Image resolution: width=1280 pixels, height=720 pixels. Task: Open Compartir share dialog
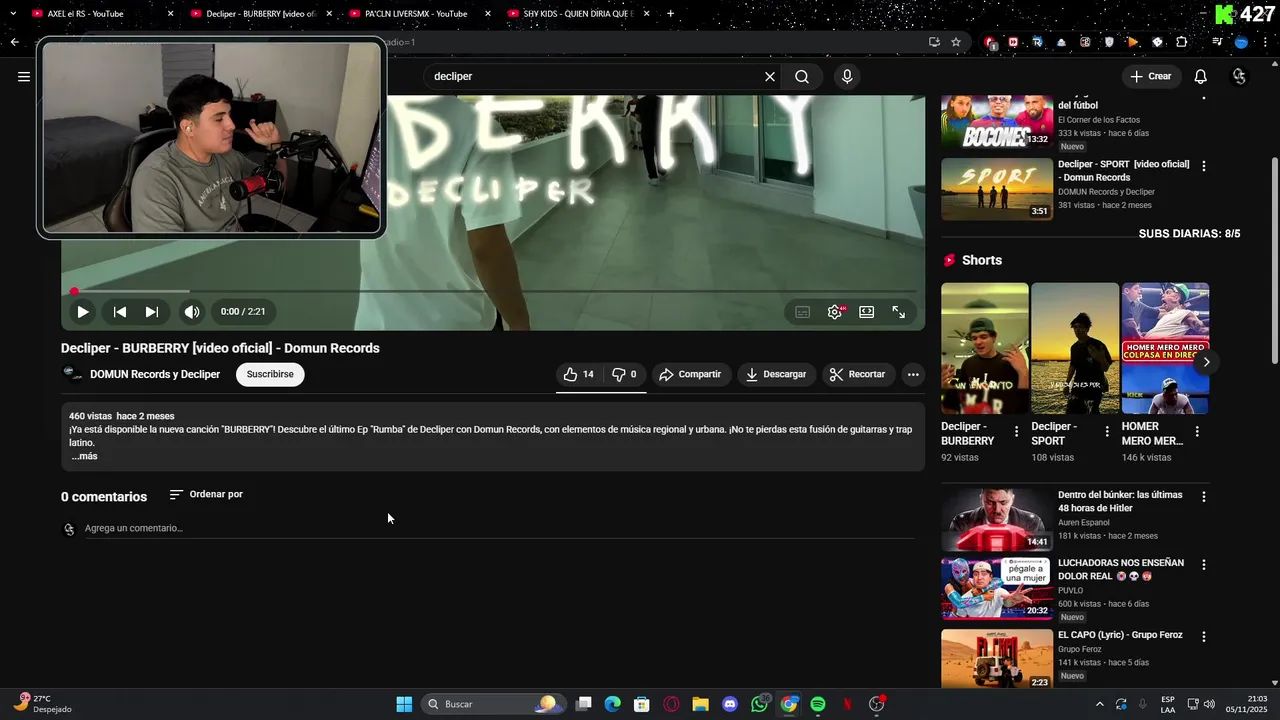pyautogui.click(x=691, y=374)
